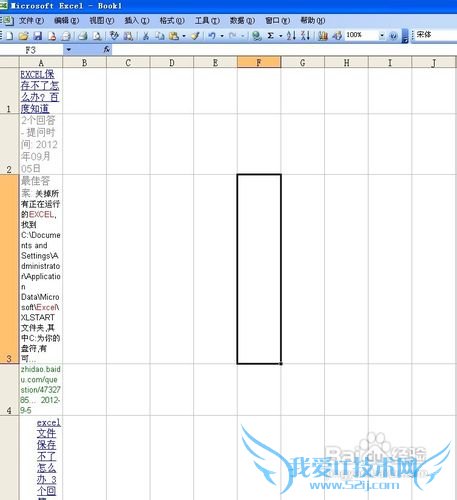Open the Undo history dropdown arrow
The width and height of the screenshot is (457, 500).
(x=222, y=35)
